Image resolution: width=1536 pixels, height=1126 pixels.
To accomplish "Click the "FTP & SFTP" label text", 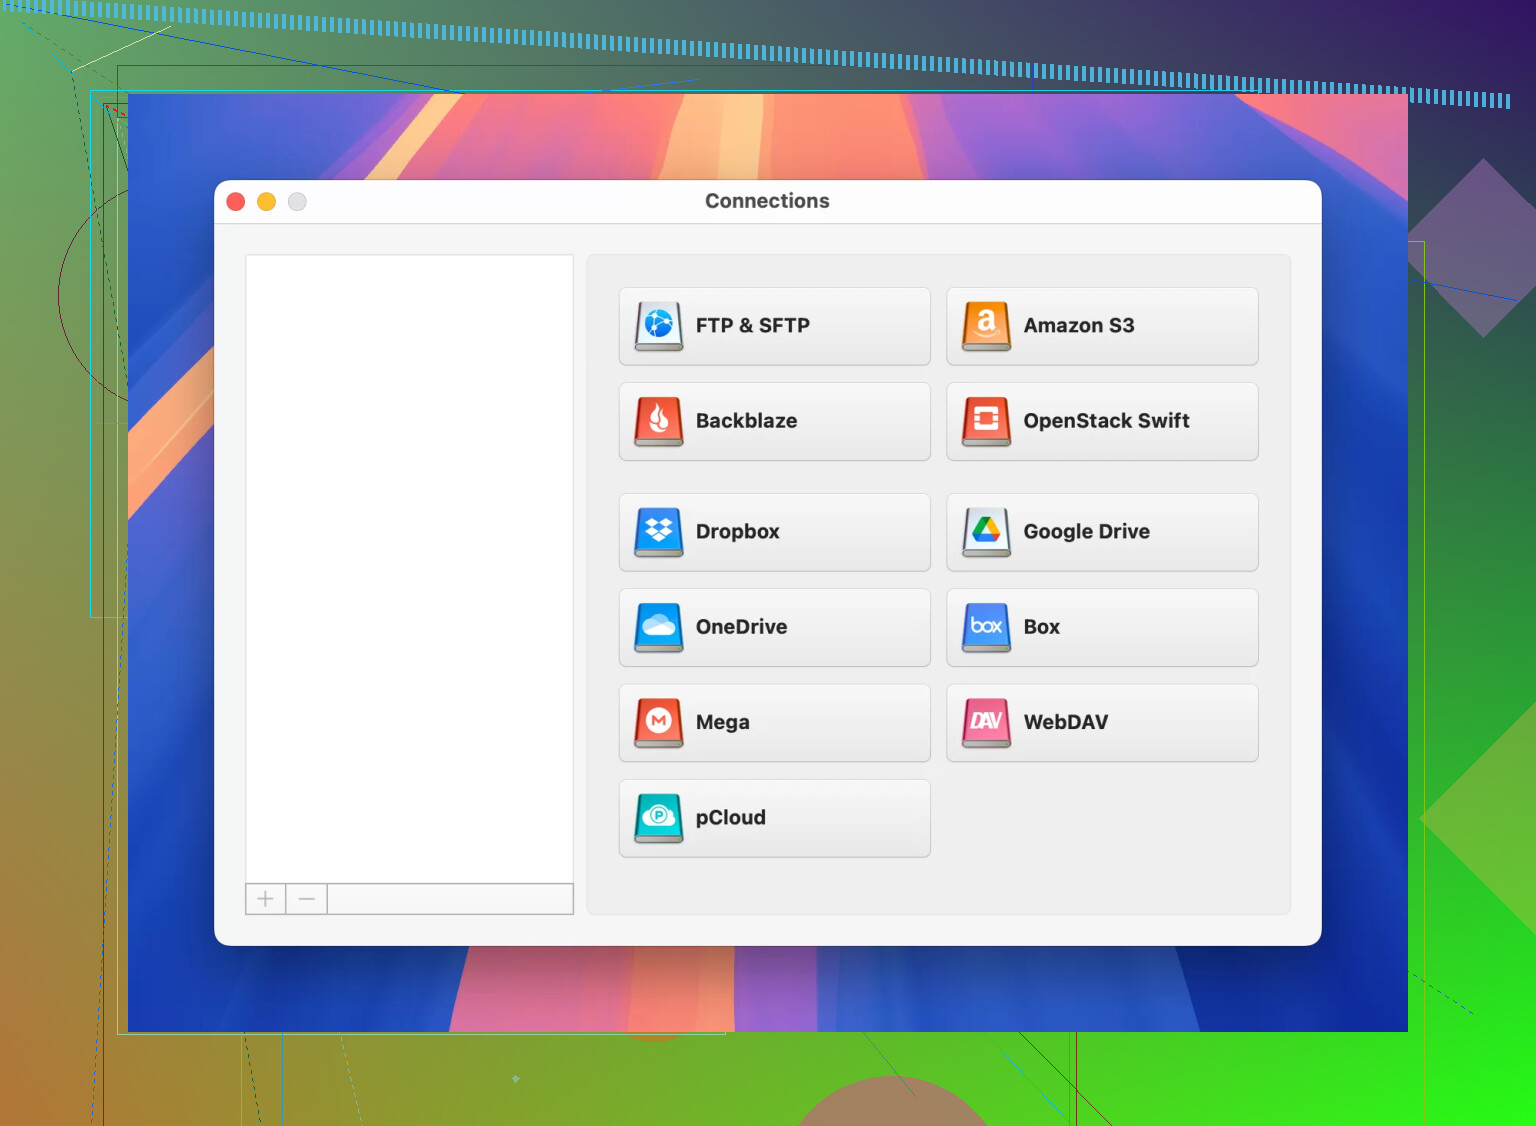I will (x=752, y=326).
